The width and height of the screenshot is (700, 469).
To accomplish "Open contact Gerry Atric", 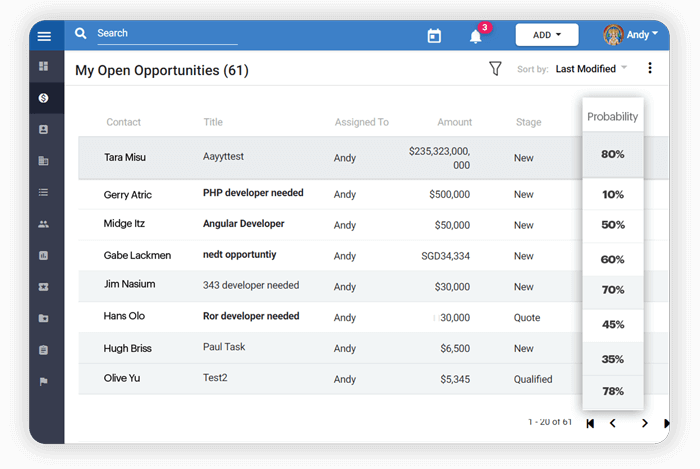I will point(128,195).
